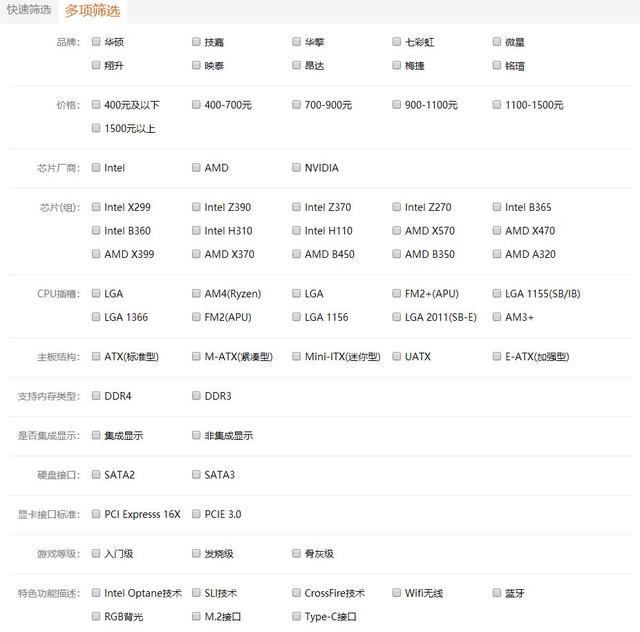
Task: Check the 昂达 brand option
Action: (x=296, y=65)
